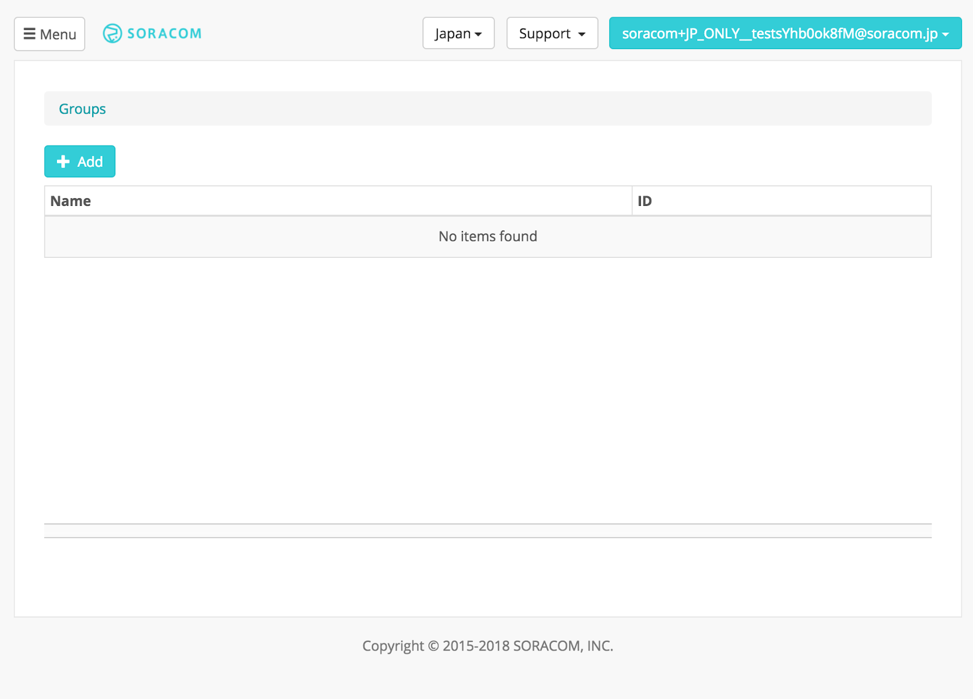Add a new group
The image size is (975, 699).
[80, 162]
